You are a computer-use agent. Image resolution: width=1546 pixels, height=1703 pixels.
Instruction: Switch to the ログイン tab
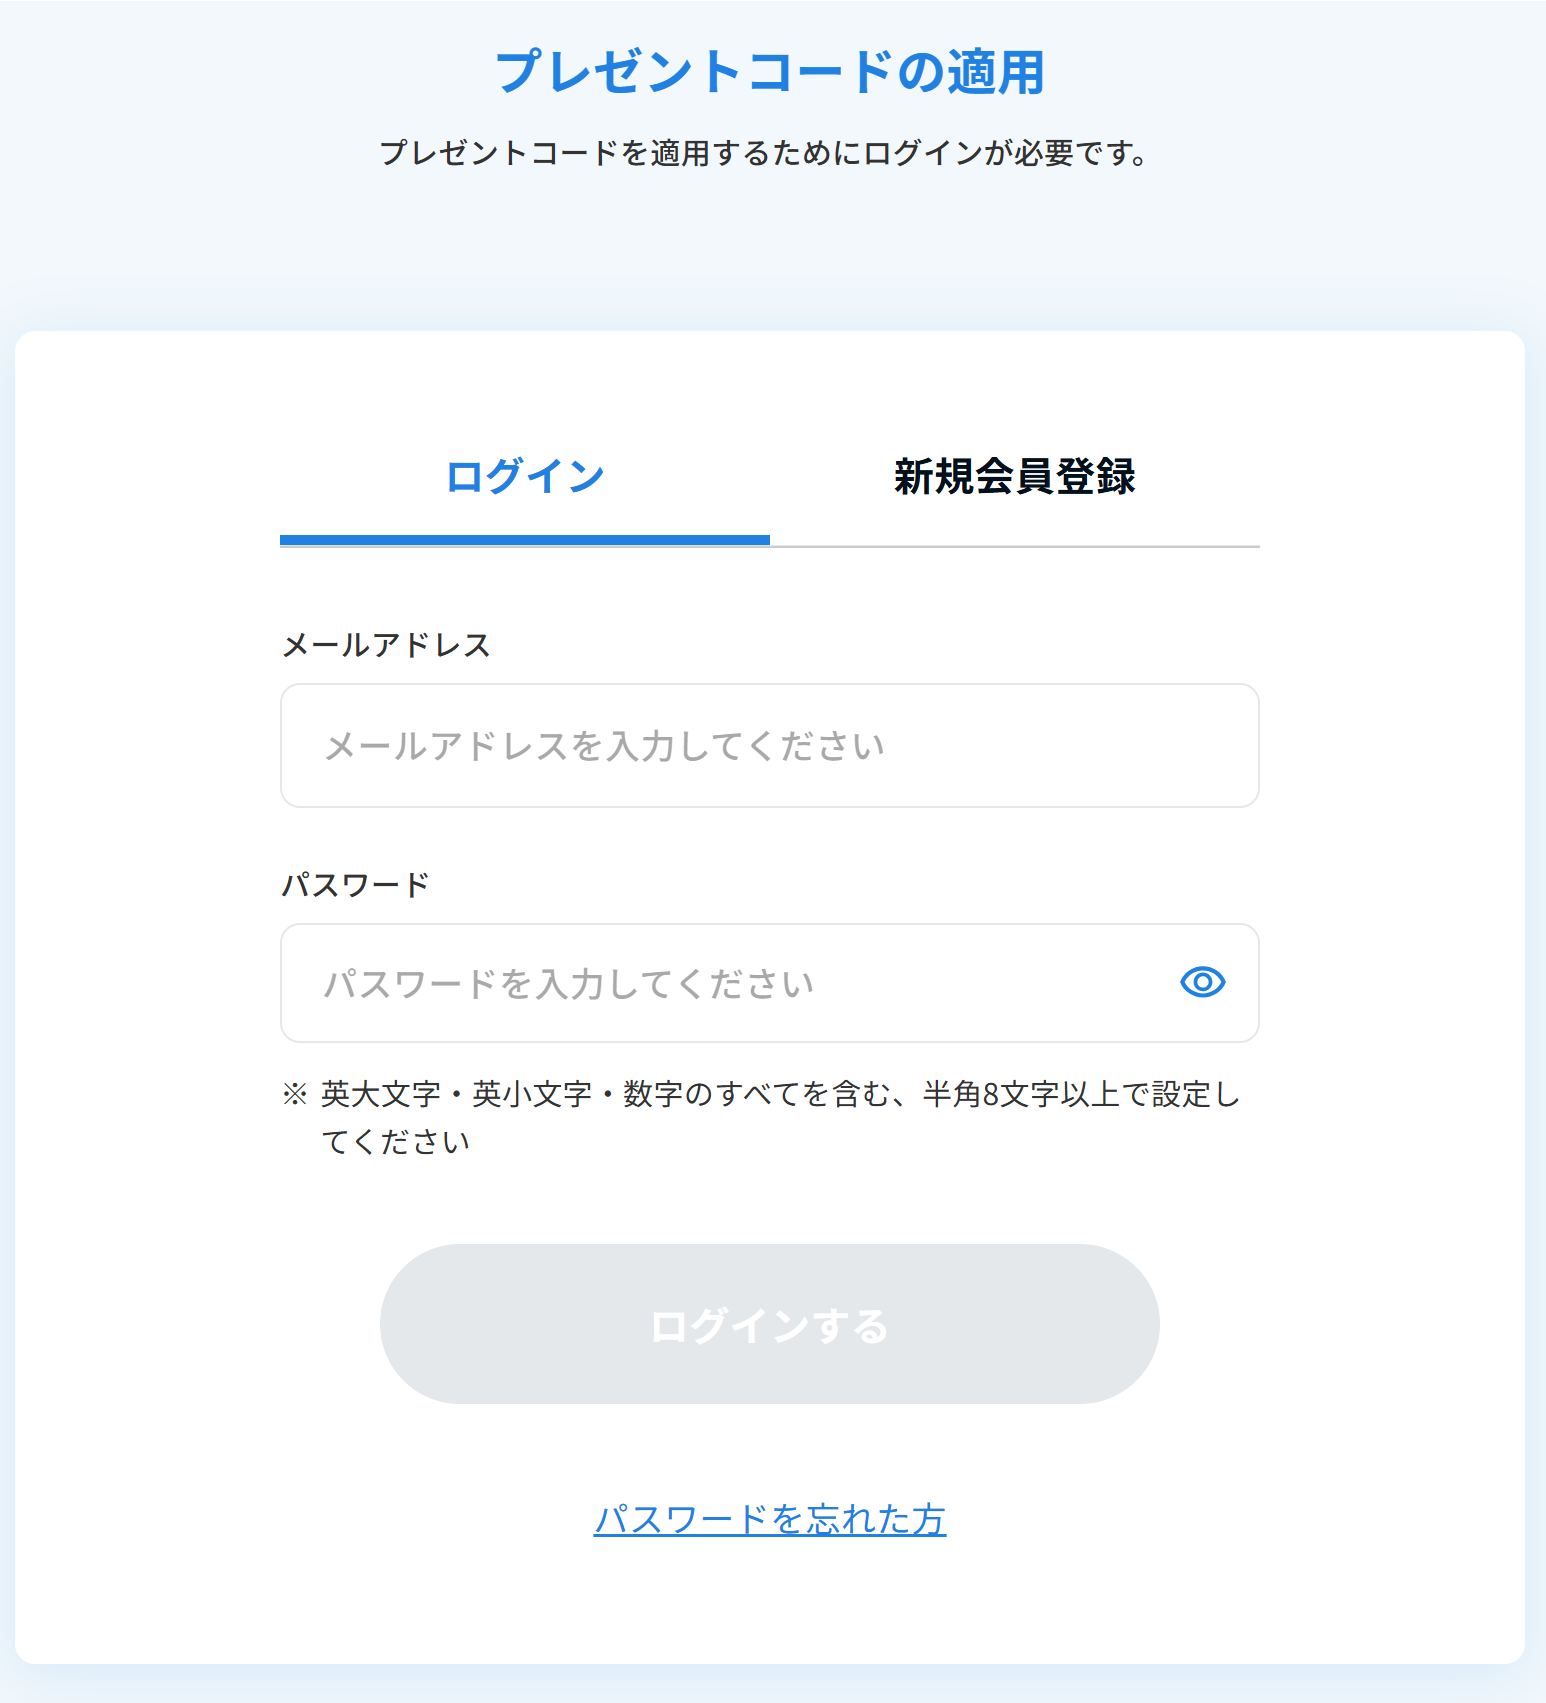click(x=525, y=476)
